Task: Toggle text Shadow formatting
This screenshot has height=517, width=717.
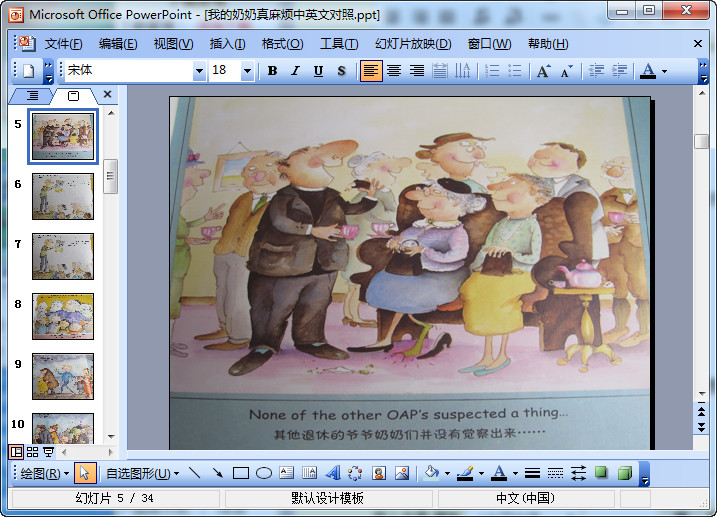Action: pos(341,71)
